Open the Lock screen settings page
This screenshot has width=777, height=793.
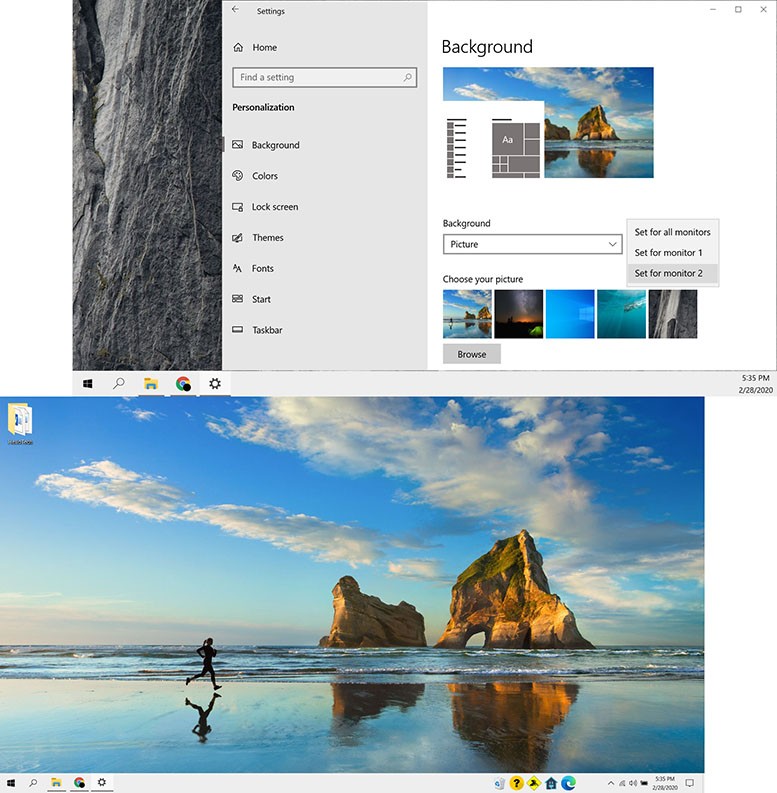pos(266,207)
